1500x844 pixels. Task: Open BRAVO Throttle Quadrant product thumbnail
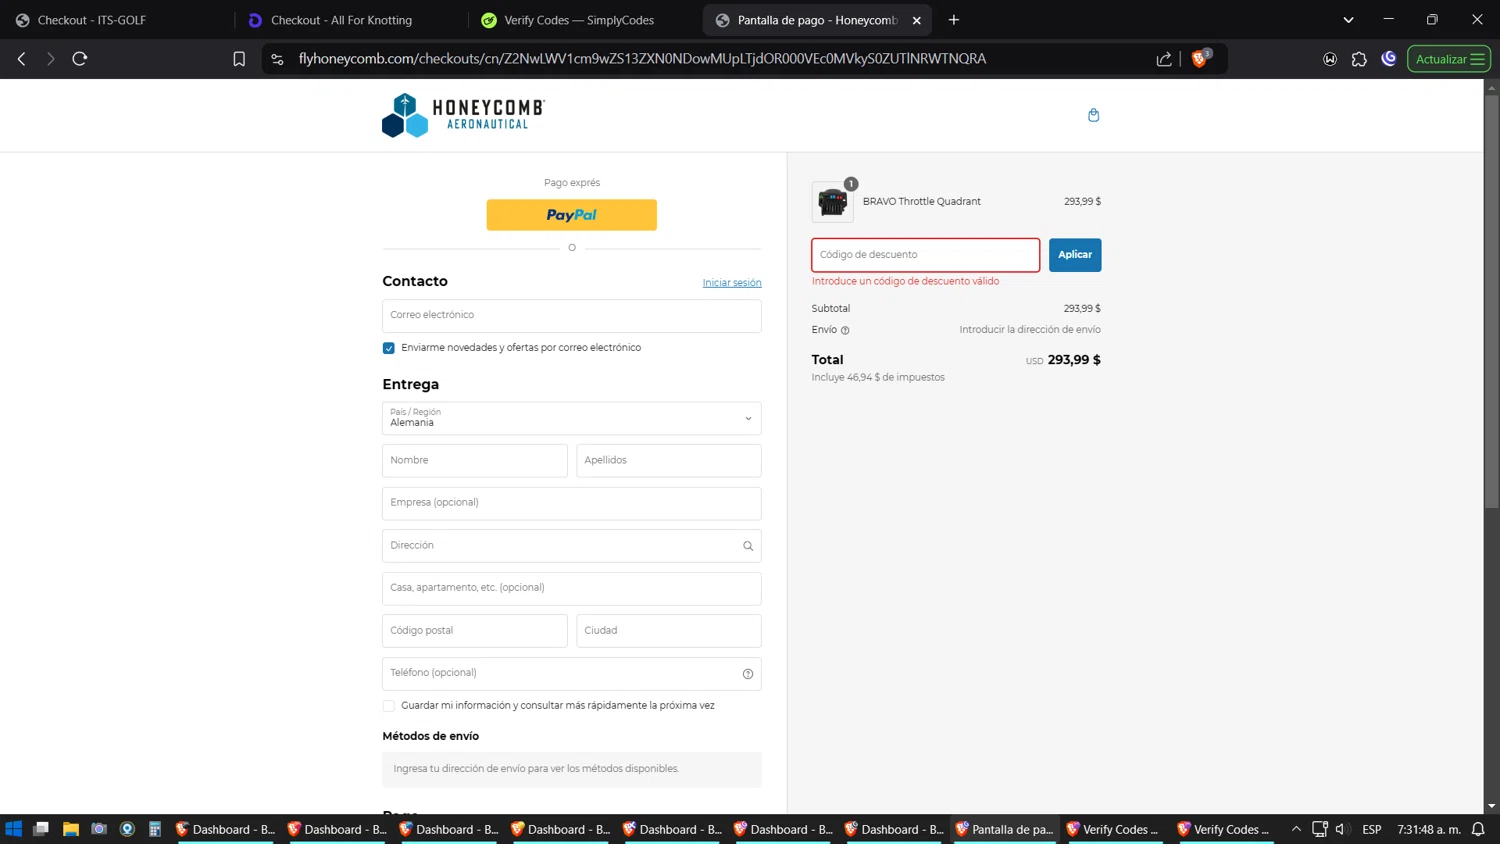[832, 202]
